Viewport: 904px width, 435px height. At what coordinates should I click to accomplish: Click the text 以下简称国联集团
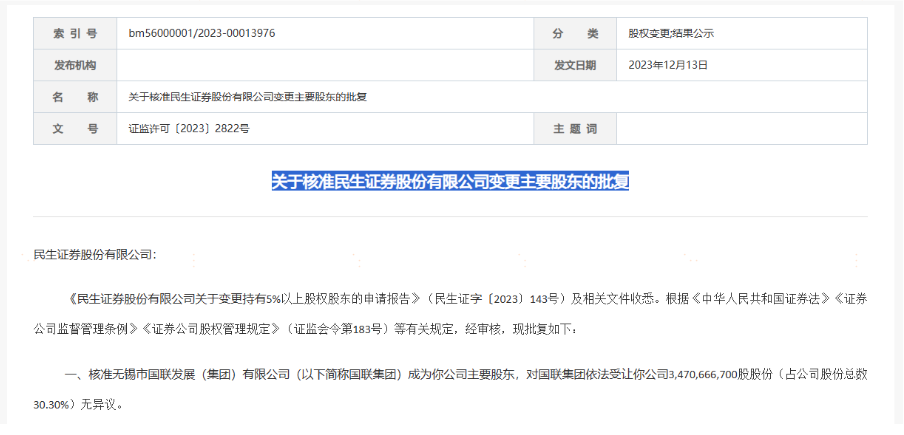(350, 375)
